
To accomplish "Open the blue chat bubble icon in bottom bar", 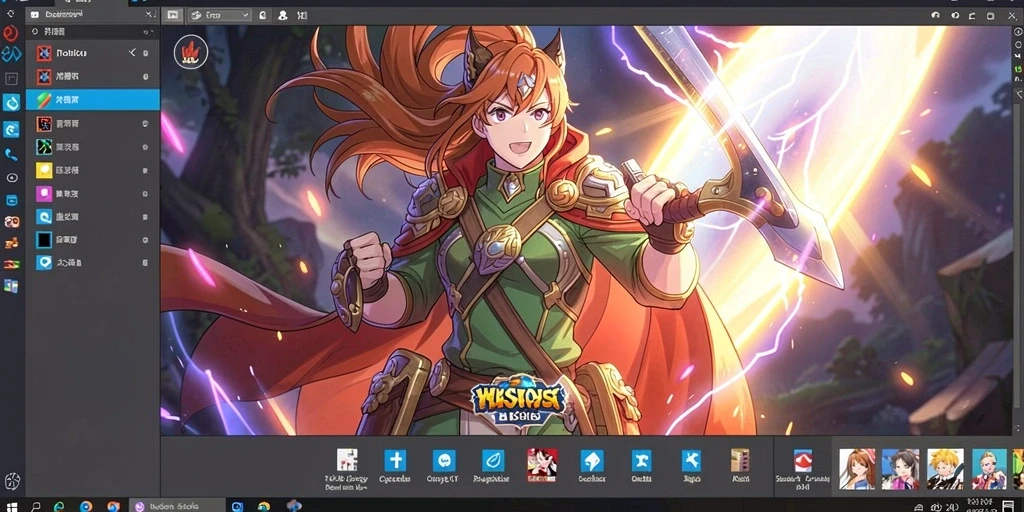I will [444, 460].
